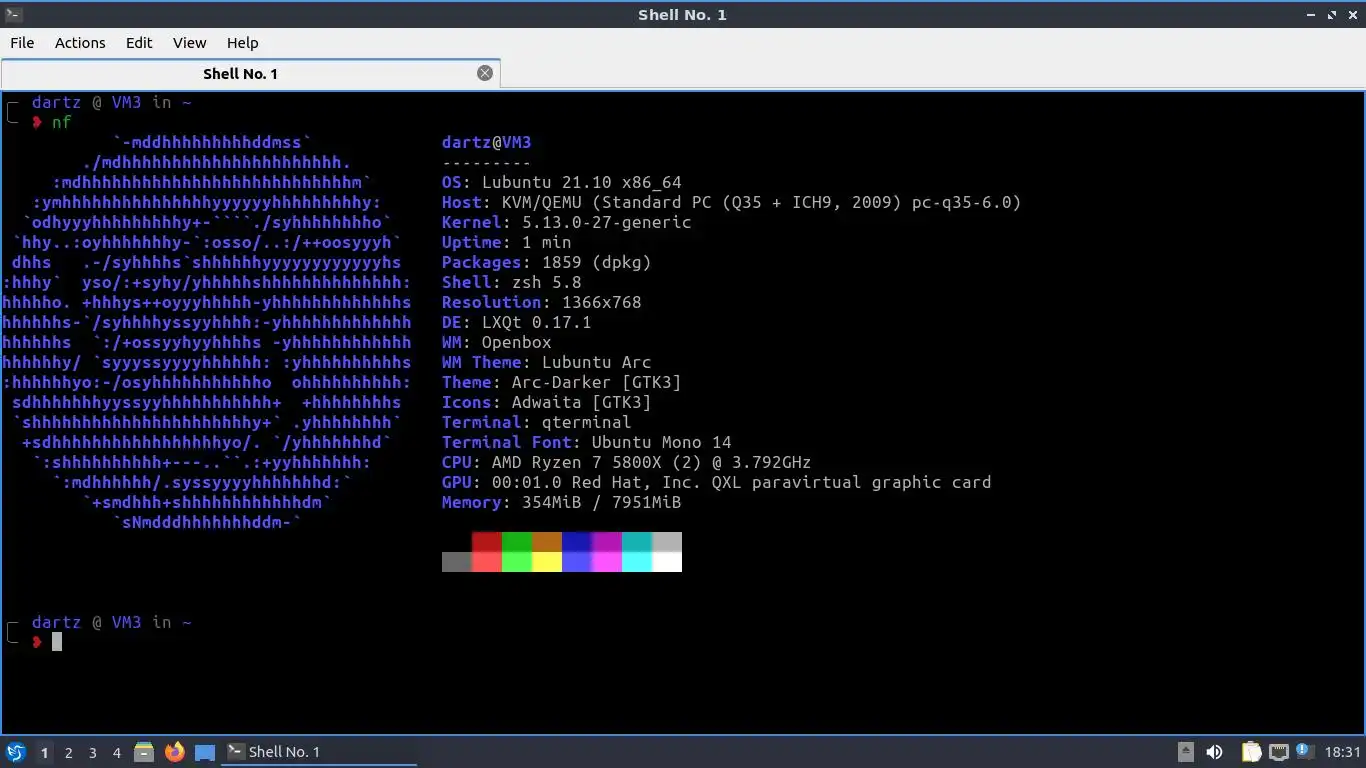This screenshot has width=1366, height=768.
Task: Click the magenta color block
Action: (607, 542)
